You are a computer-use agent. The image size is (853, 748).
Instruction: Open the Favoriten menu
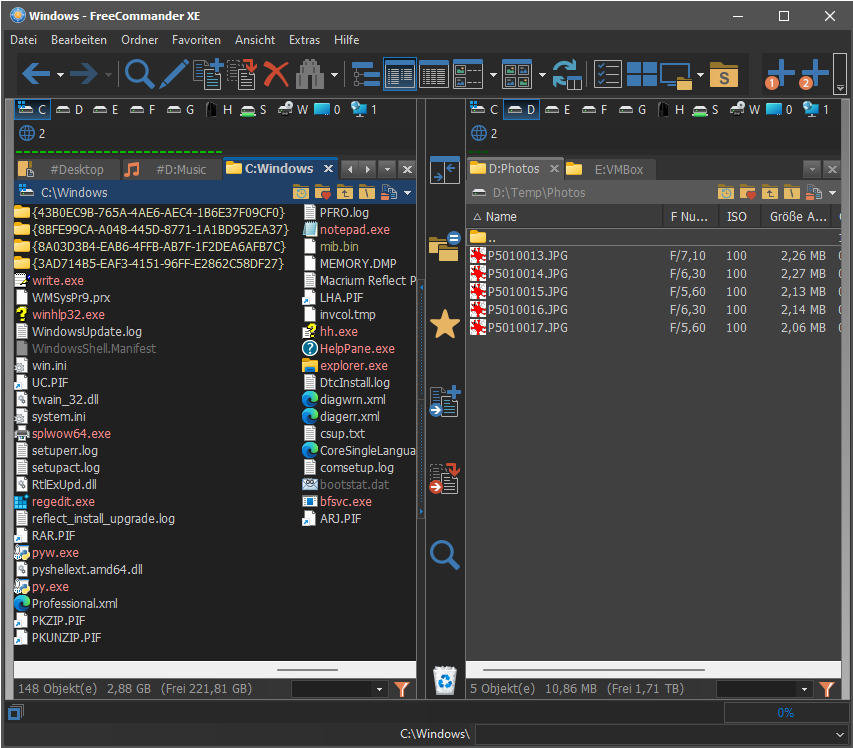pos(196,40)
